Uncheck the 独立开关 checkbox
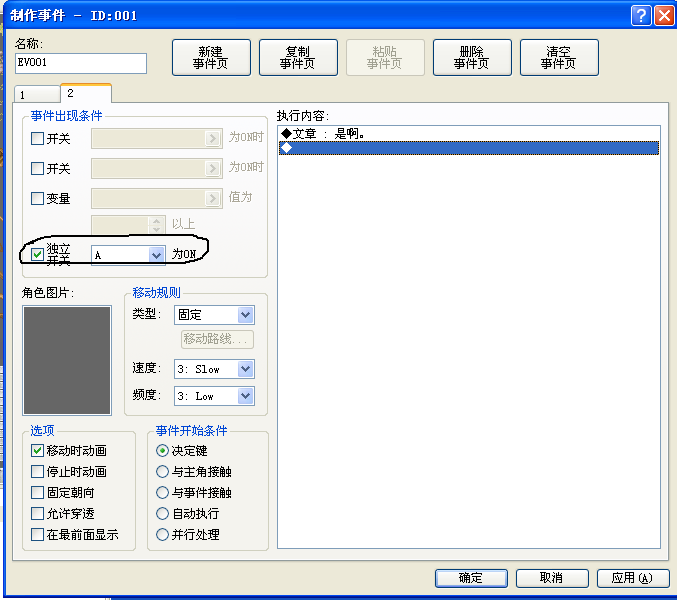Image resolution: width=677 pixels, height=600 pixels. pos(38,255)
